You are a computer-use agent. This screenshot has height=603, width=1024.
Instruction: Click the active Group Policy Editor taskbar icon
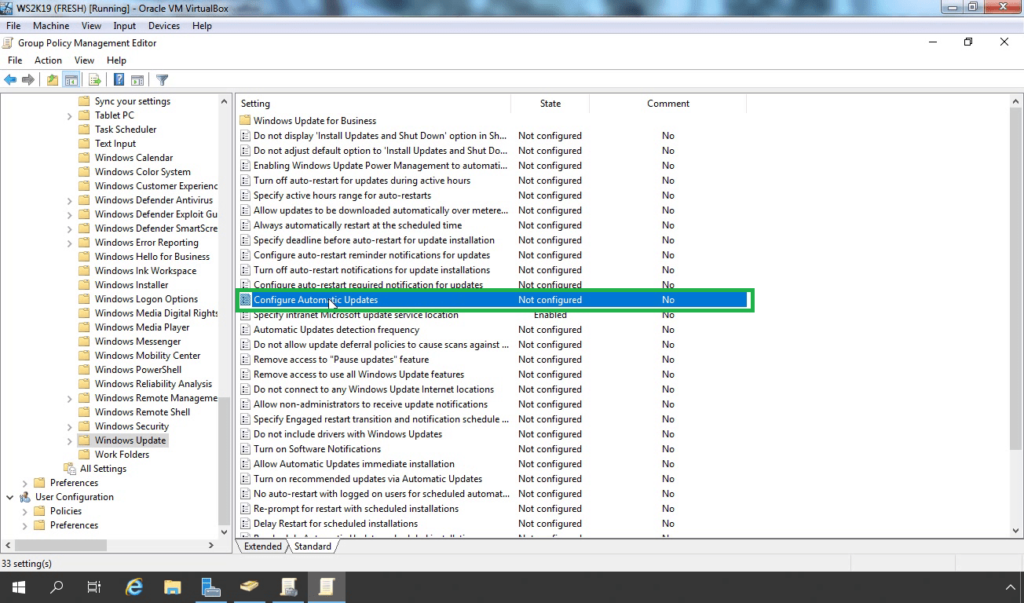(326, 587)
